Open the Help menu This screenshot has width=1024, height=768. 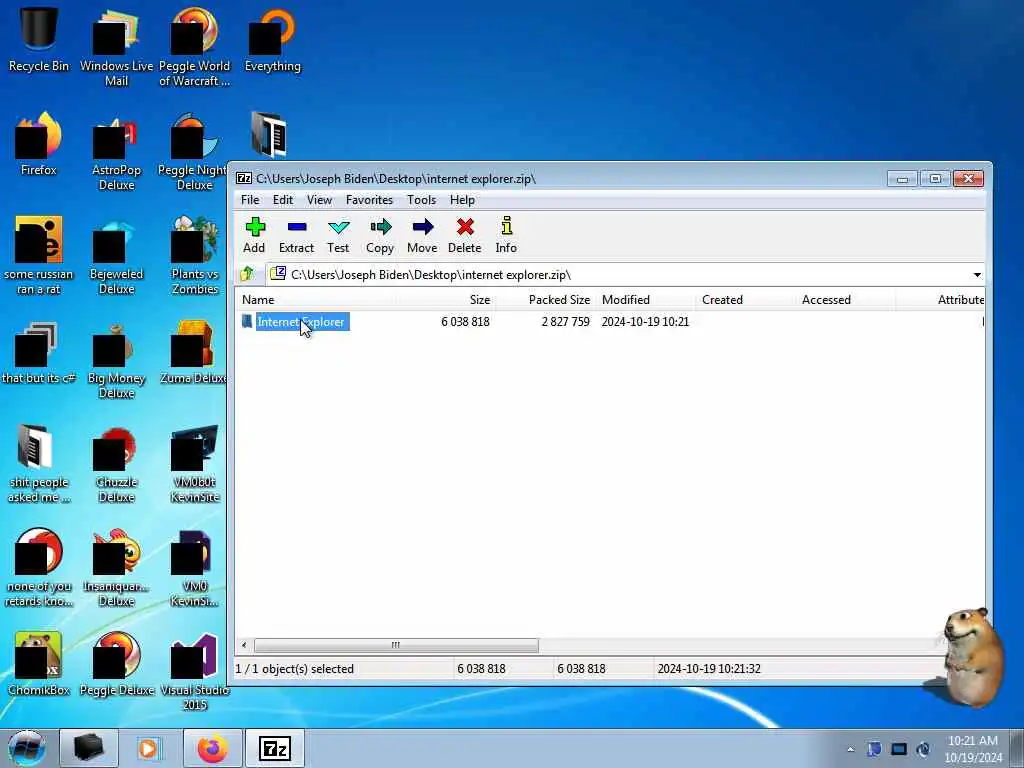462,200
